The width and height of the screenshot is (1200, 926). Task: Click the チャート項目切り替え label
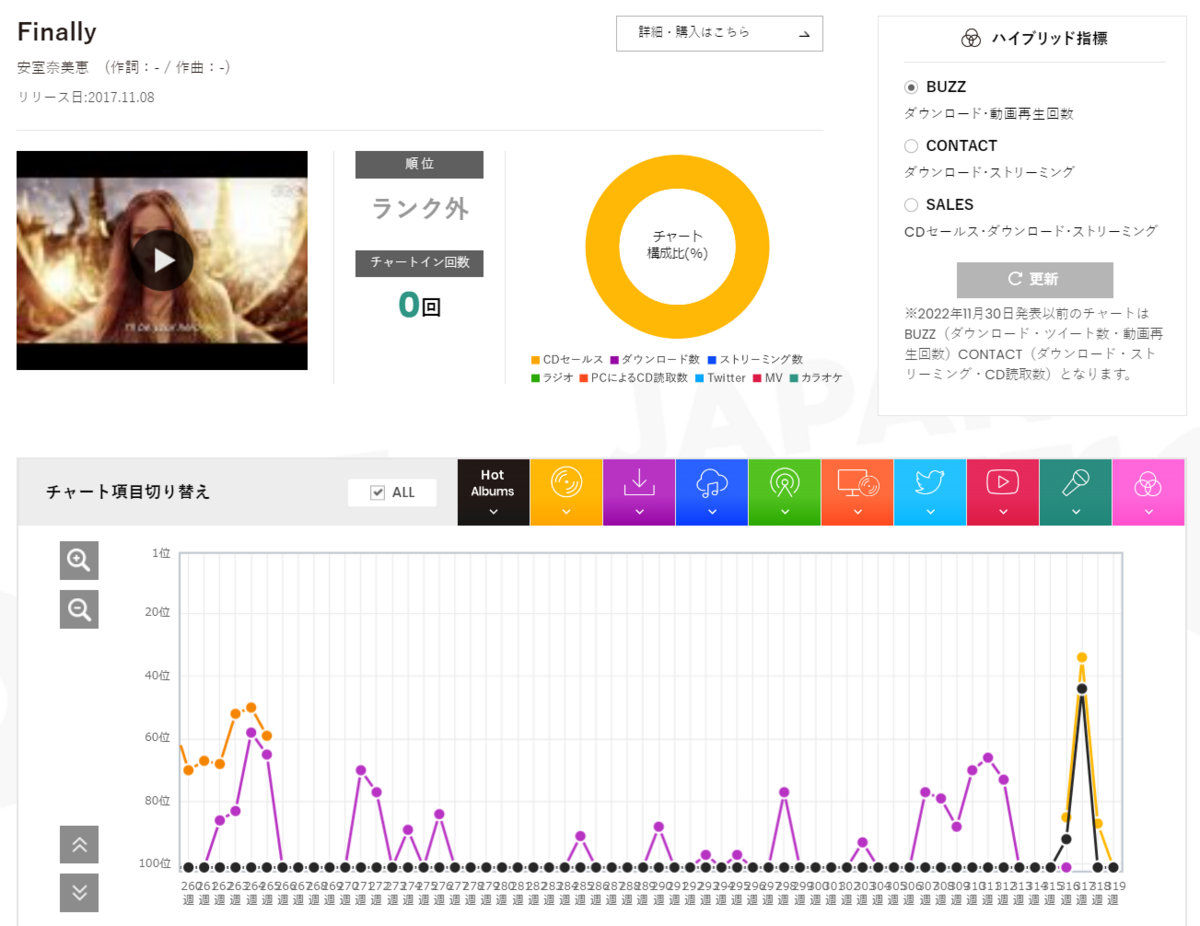tap(128, 492)
